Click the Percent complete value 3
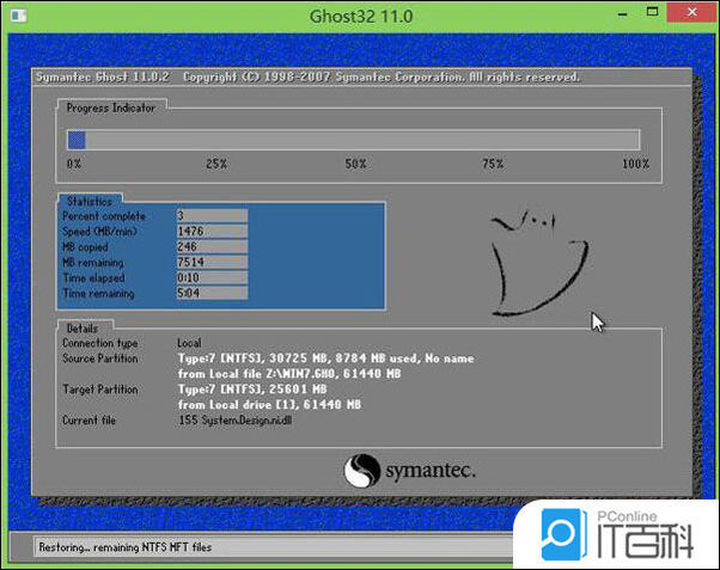720x570 pixels. coord(212,215)
